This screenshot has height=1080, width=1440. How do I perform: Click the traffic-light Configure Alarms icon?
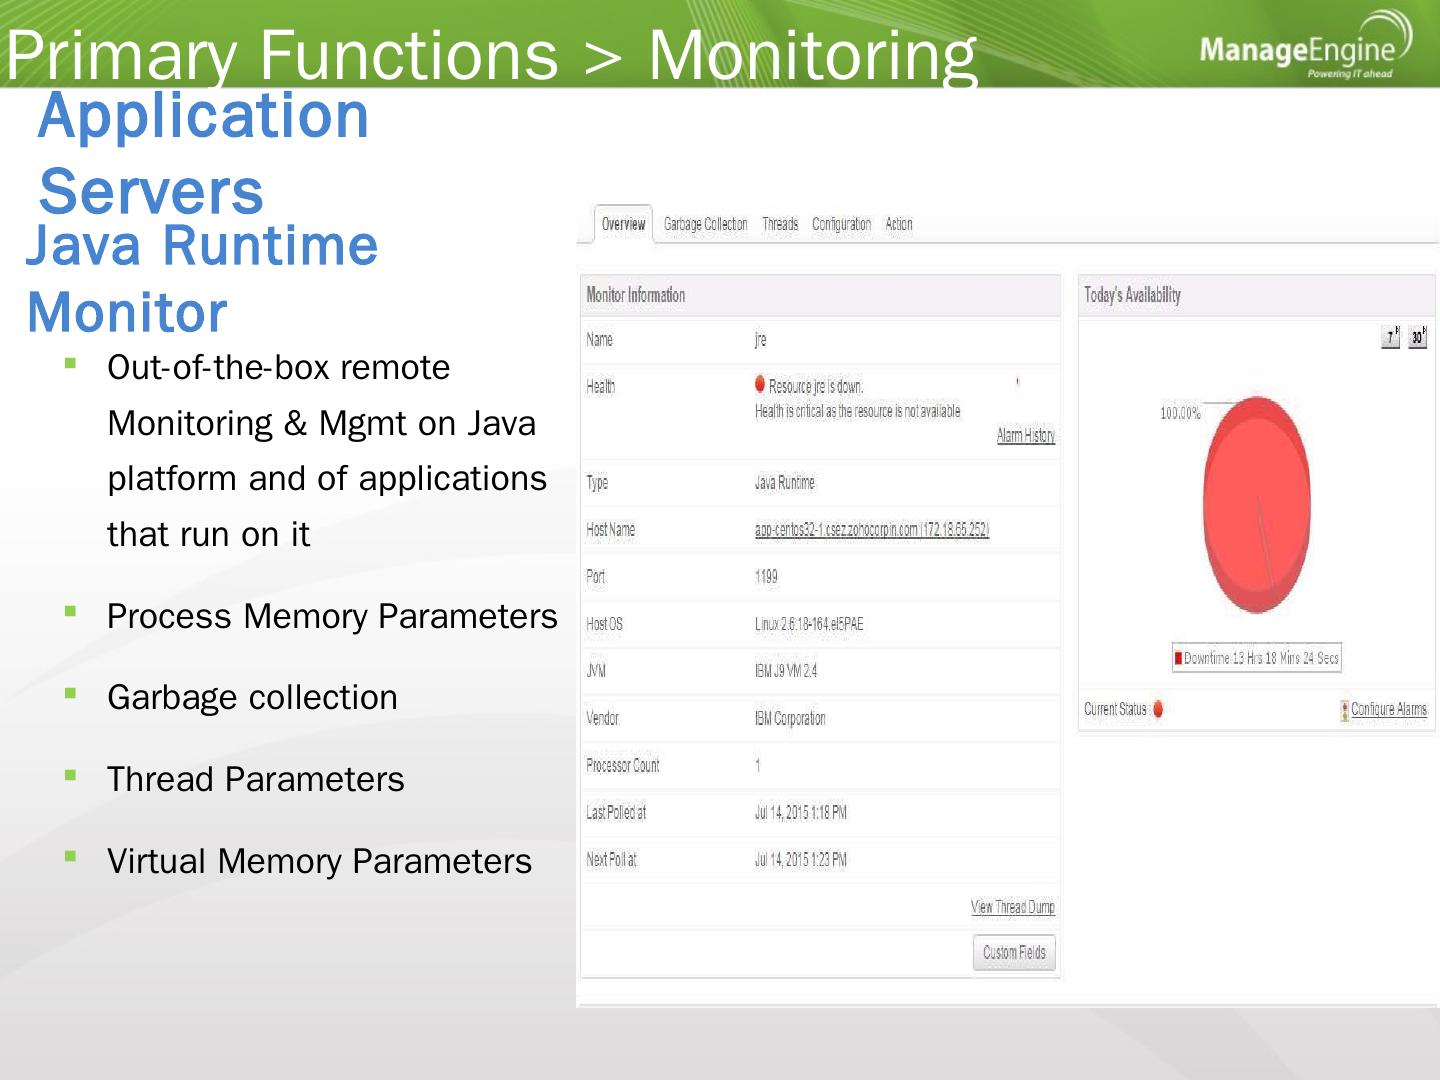(1344, 710)
